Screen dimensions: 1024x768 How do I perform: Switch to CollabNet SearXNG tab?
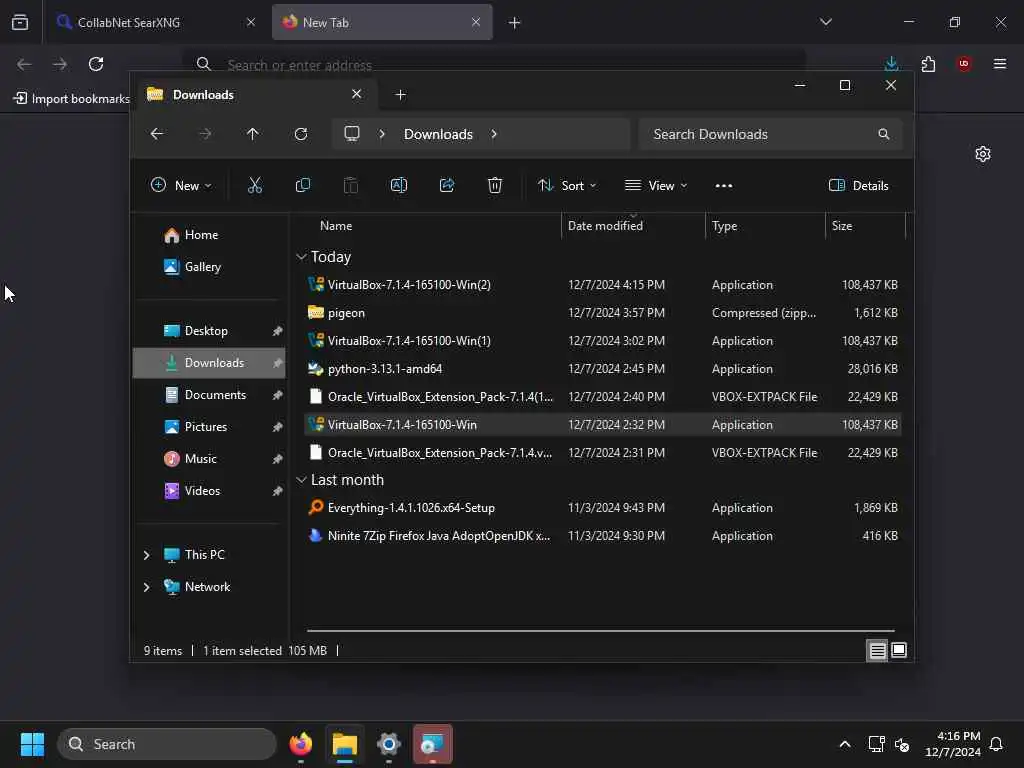155,22
